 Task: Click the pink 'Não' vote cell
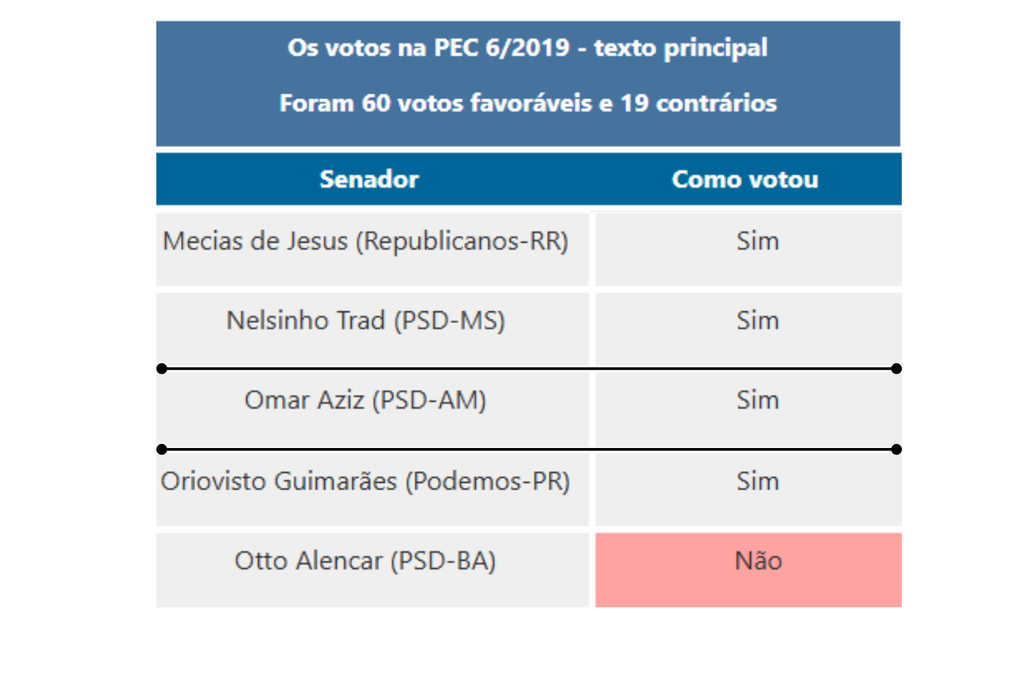(748, 570)
